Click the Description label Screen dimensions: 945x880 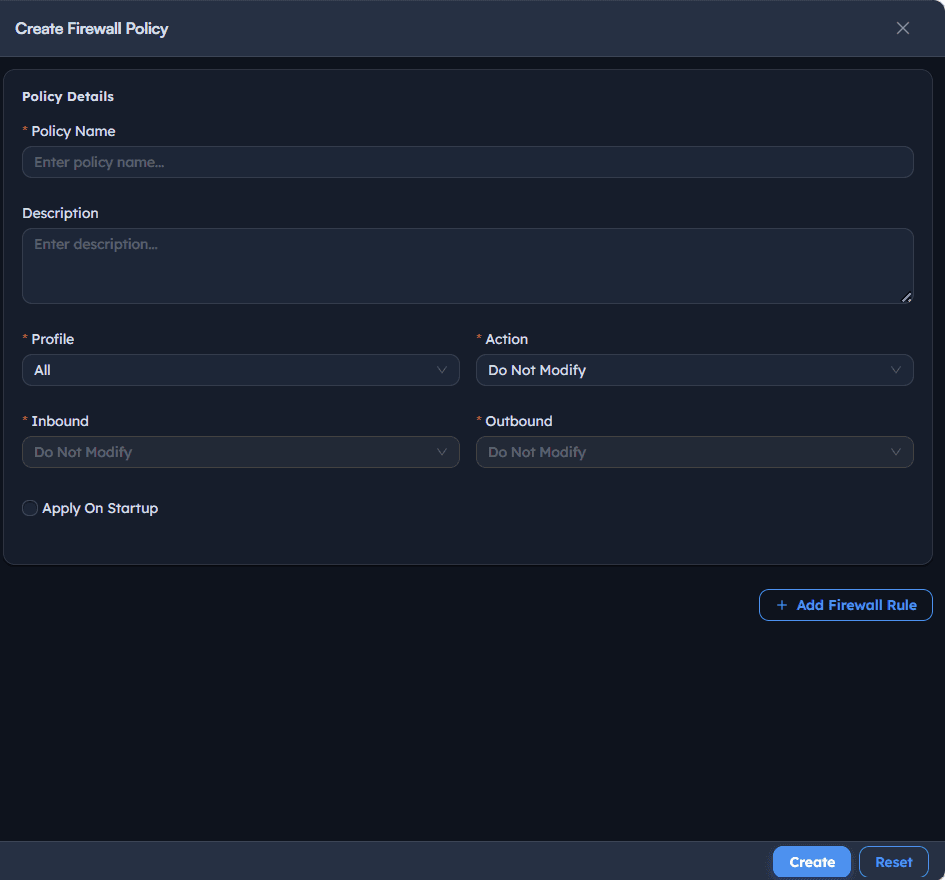[x=60, y=213]
